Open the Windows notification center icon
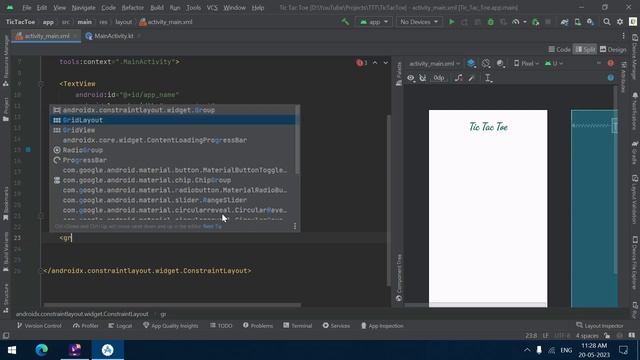 click(623, 350)
